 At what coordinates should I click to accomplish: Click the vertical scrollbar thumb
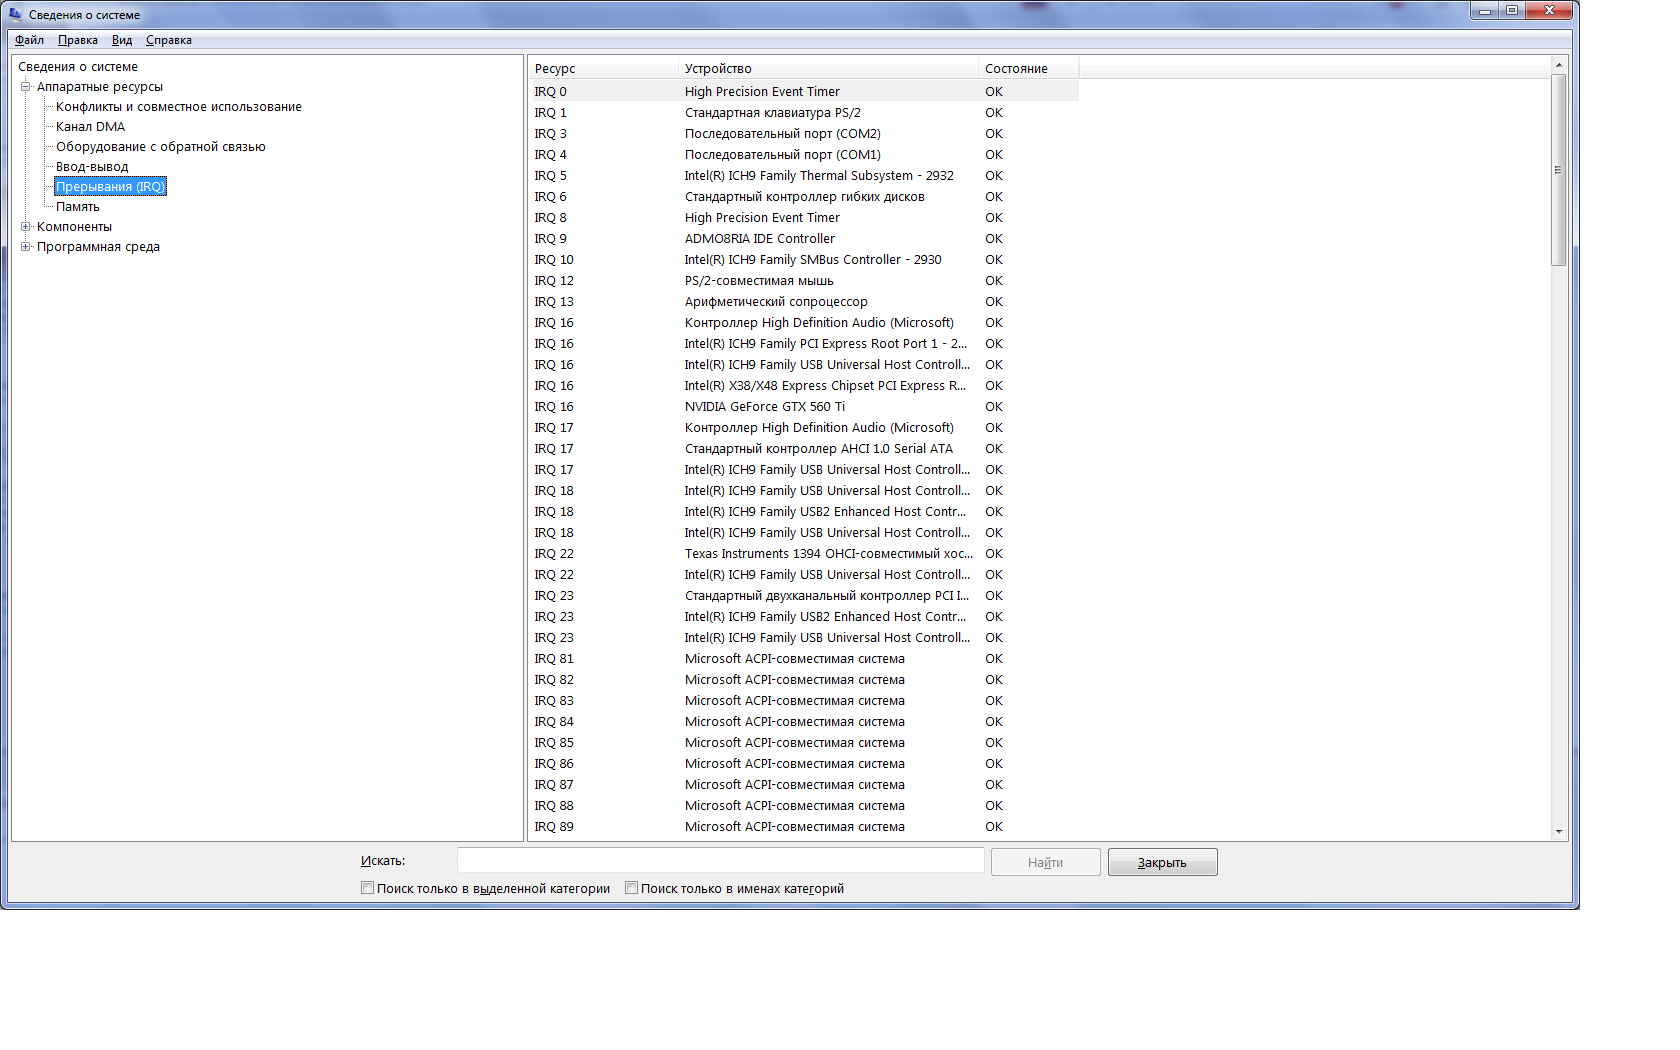(x=1558, y=169)
